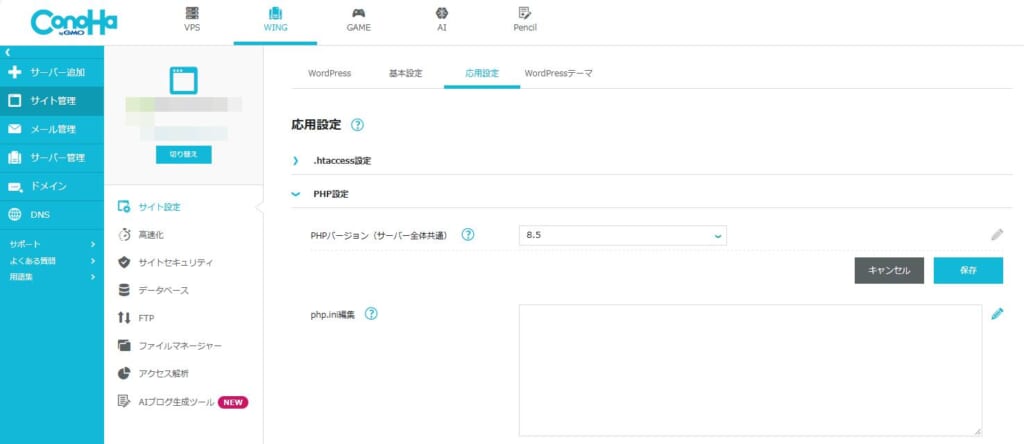Open help for 応用設定 heading

coord(357,125)
